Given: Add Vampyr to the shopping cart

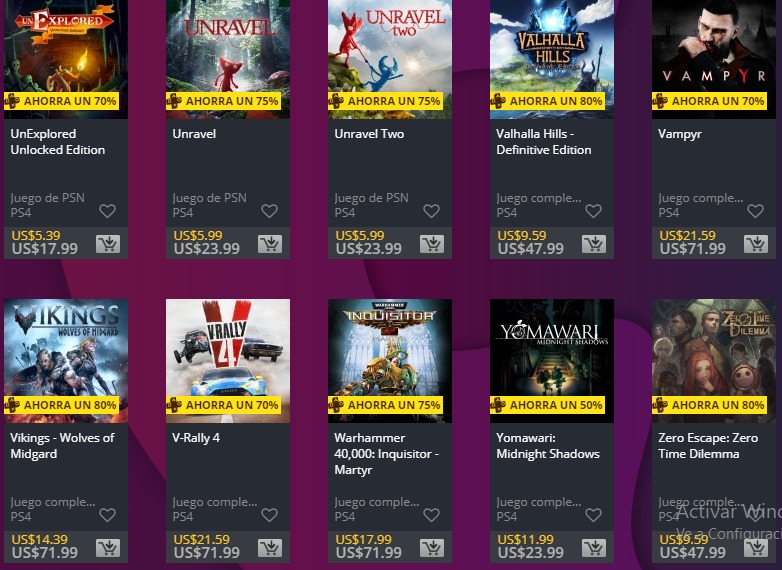Looking at the screenshot, I should (756, 244).
